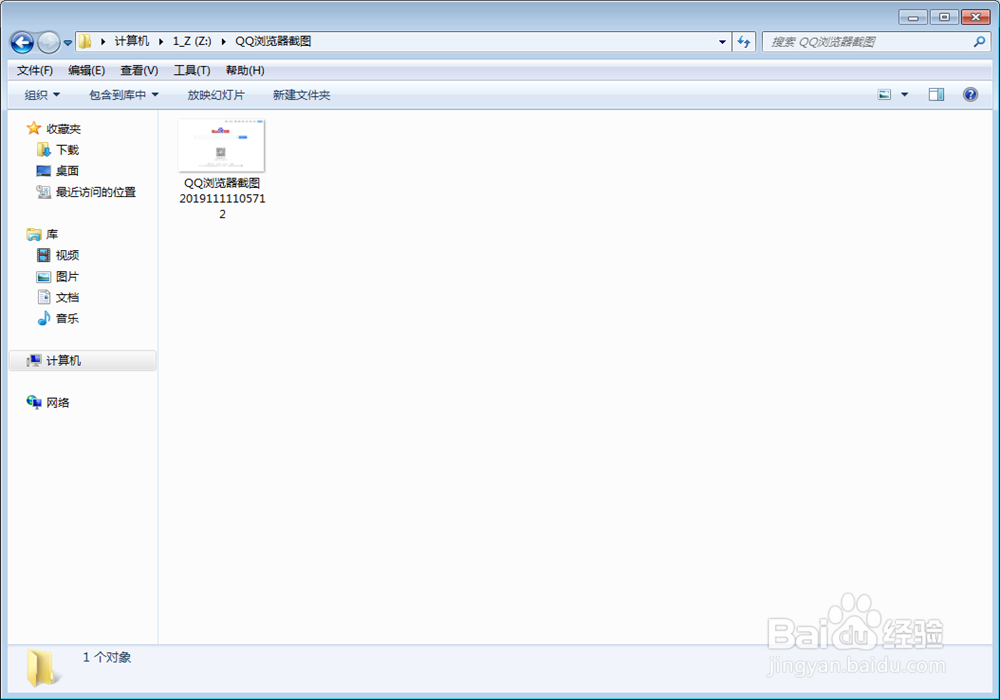Expand arrow after 1_Z (Z:) in breadcrumb

223,41
